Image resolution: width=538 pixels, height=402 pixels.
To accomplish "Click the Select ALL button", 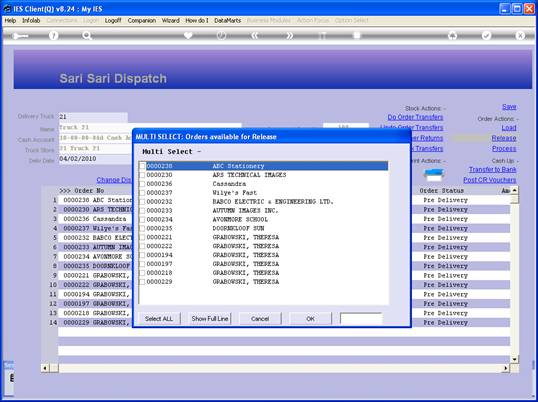I will (x=159, y=319).
